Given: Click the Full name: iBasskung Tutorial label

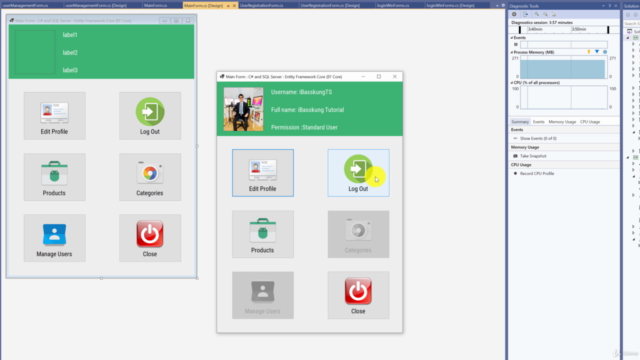Looking at the screenshot, I should (x=307, y=110).
